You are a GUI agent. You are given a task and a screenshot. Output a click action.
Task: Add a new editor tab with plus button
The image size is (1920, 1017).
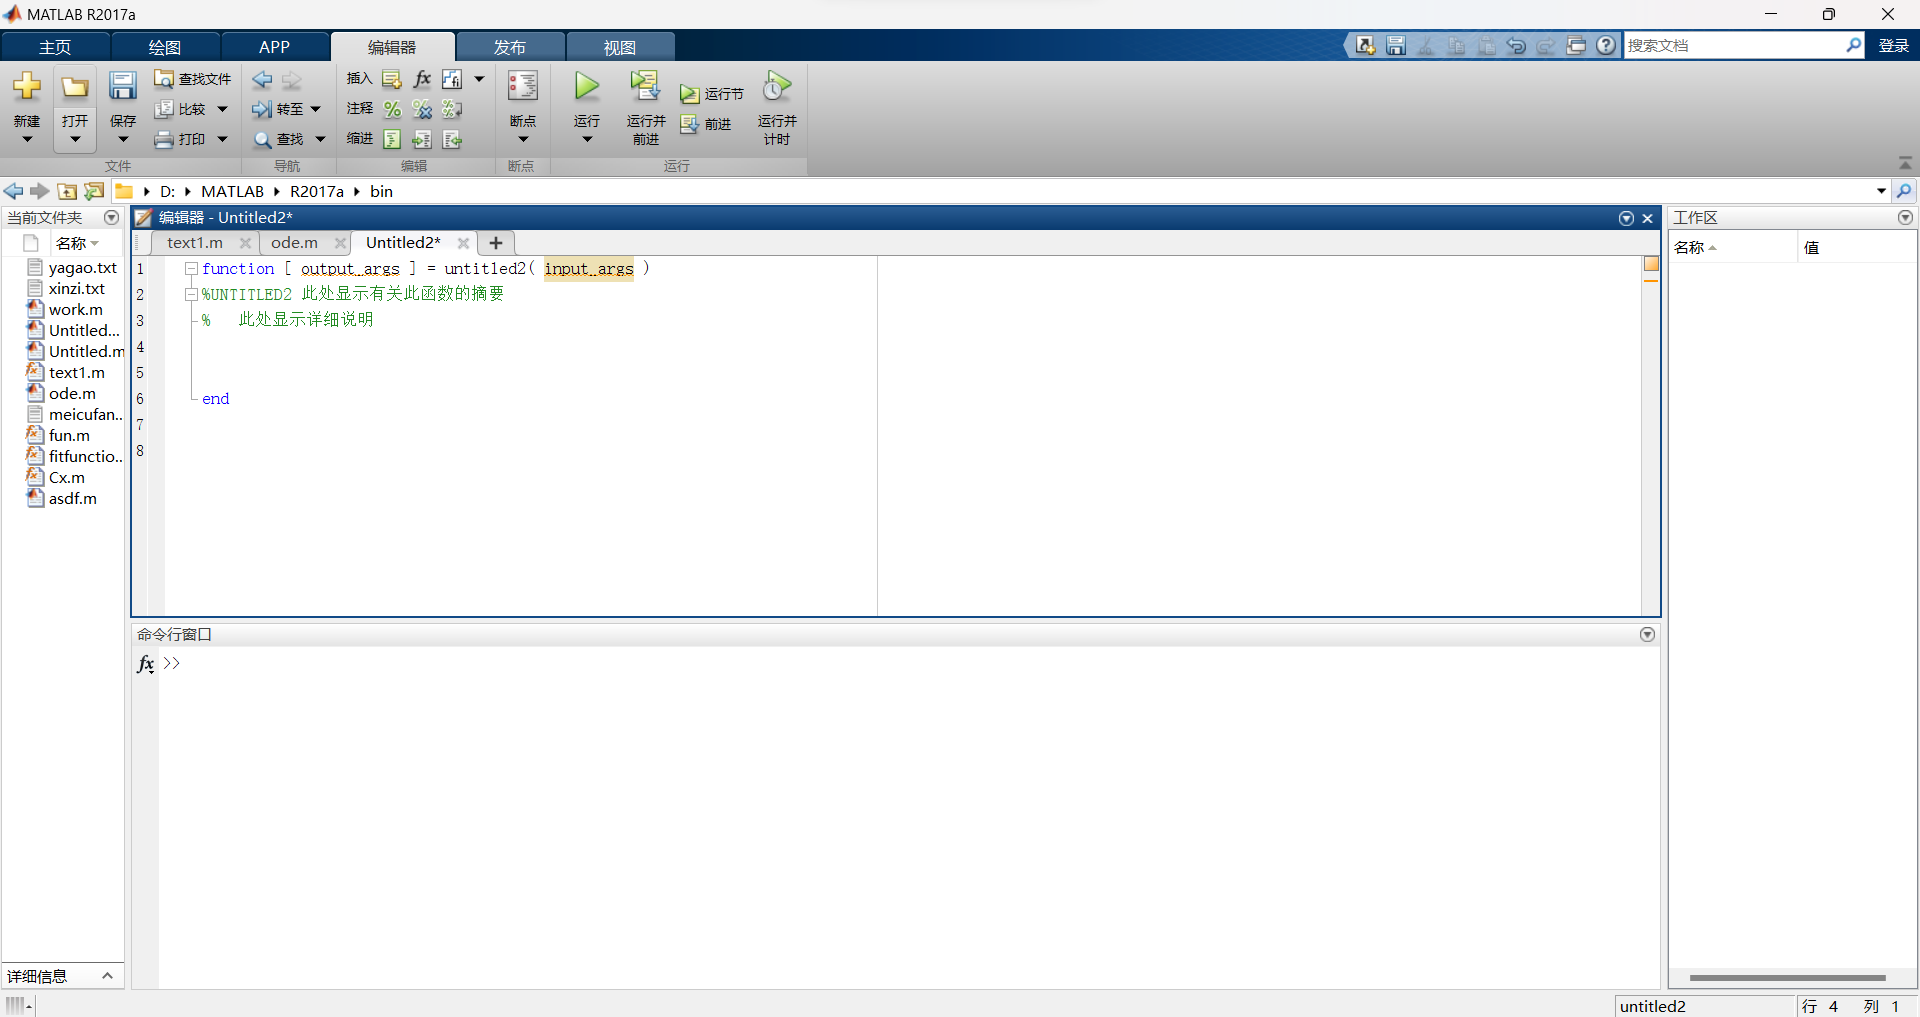pyautogui.click(x=495, y=243)
